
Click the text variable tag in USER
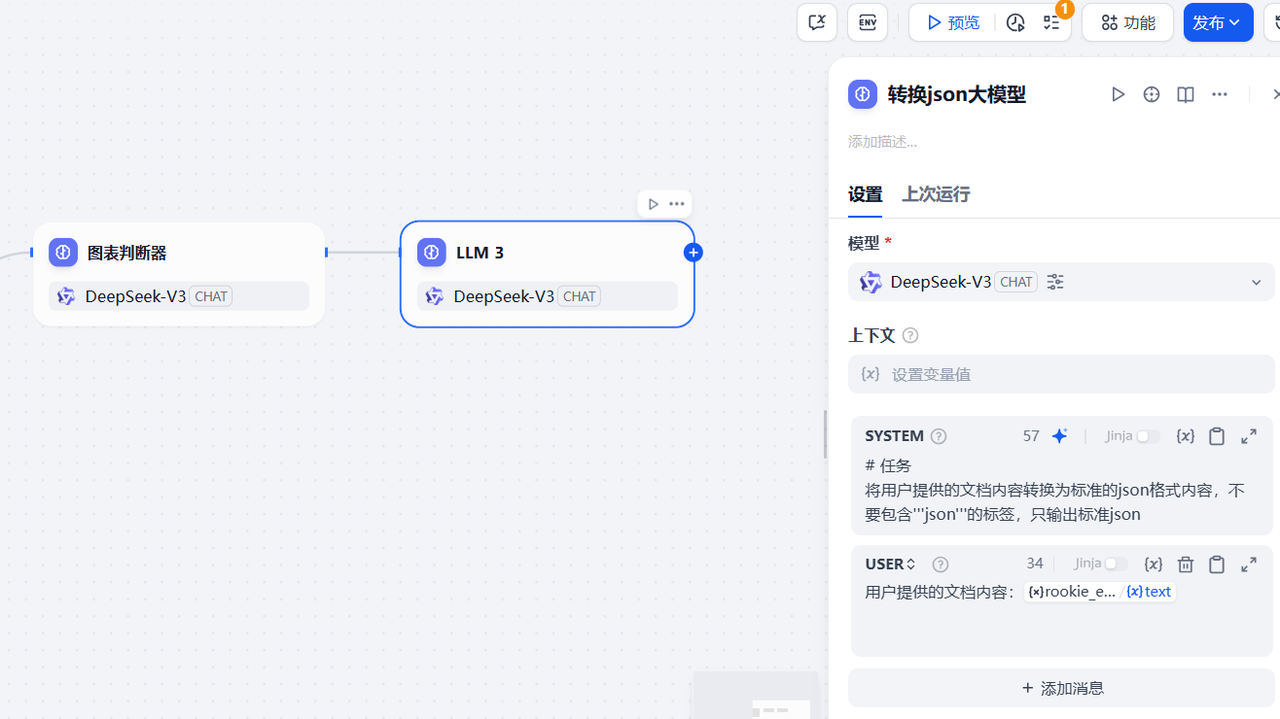[x=1150, y=592]
